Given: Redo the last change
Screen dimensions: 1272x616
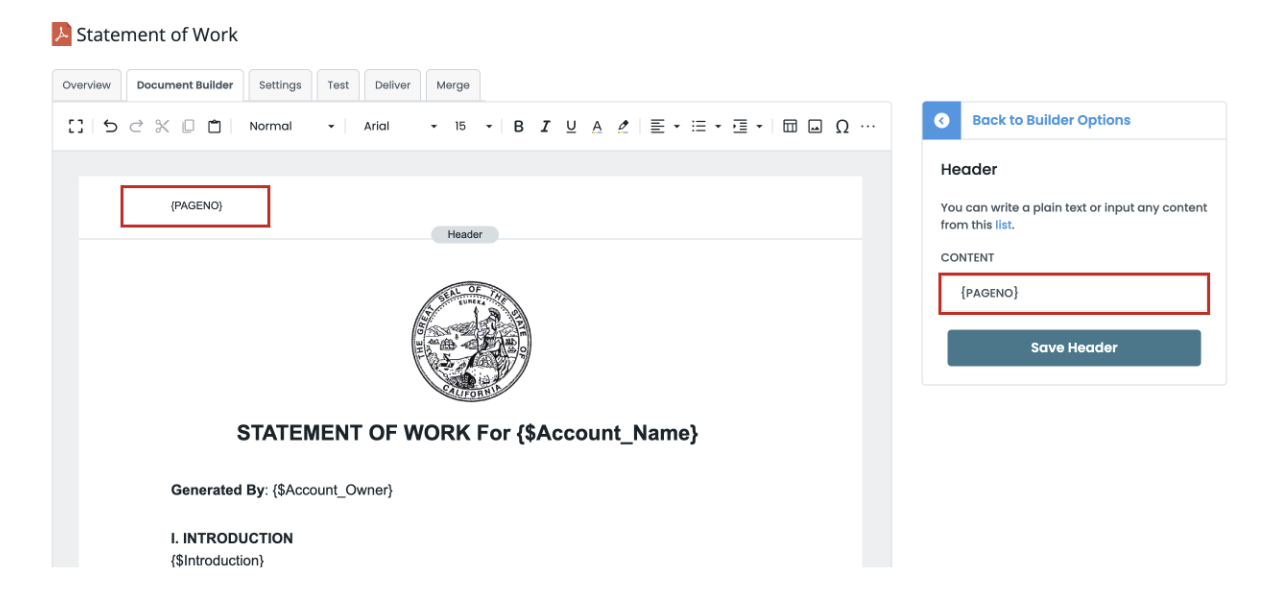Looking at the screenshot, I should tap(136, 126).
